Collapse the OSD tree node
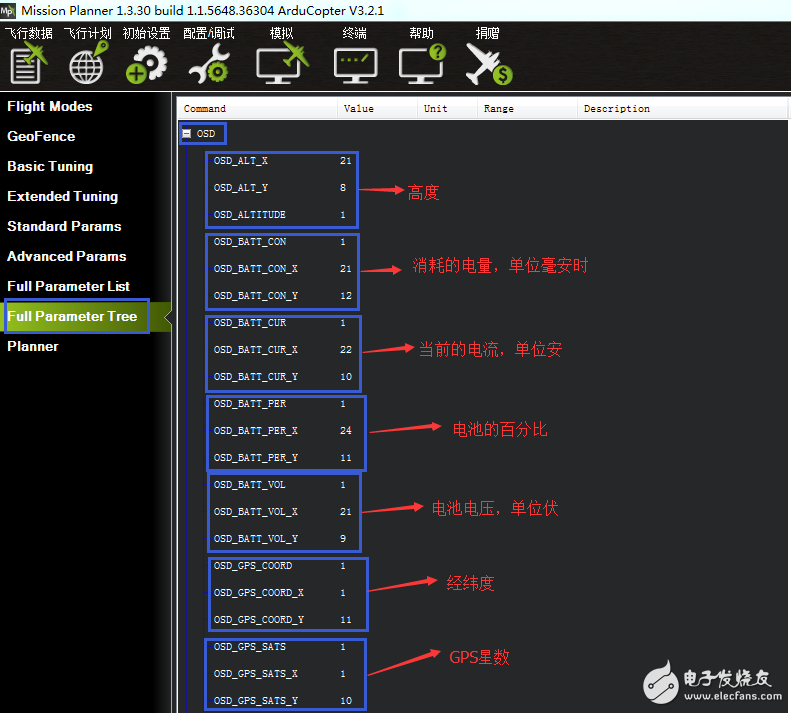Image resolution: width=791 pixels, height=713 pixels. click(x=187, y=134)
